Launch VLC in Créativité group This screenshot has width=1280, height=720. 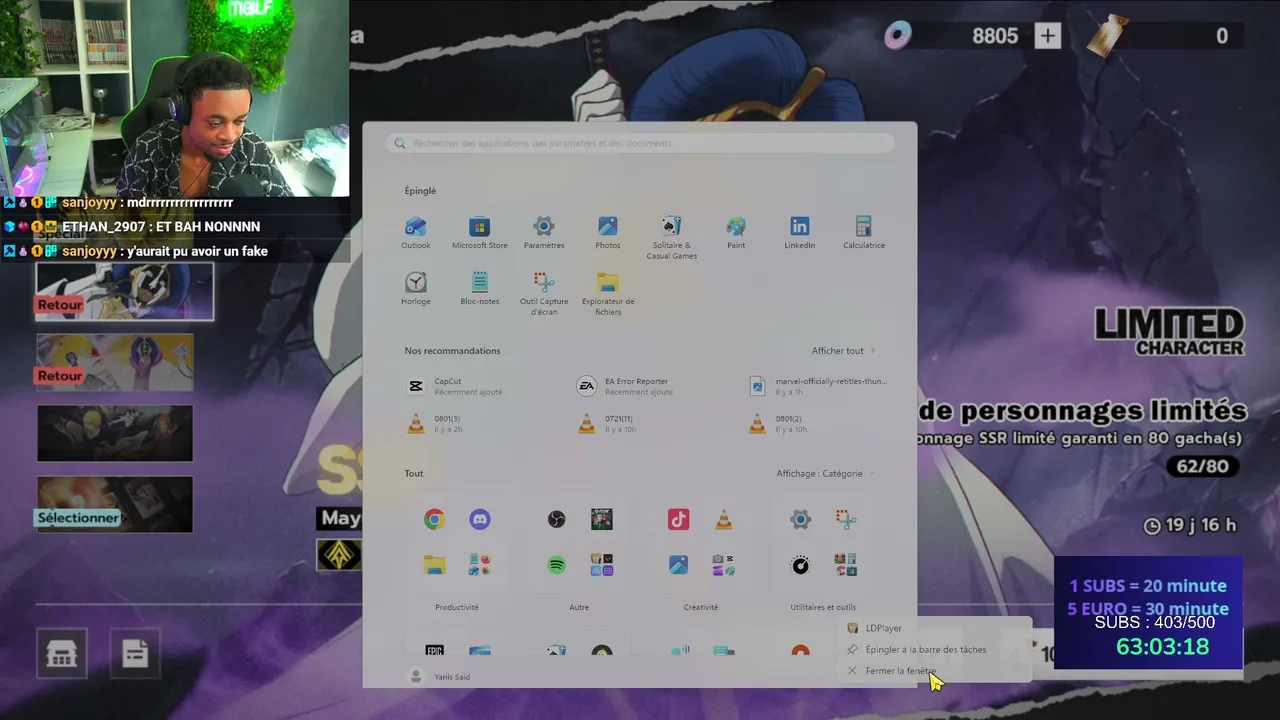724,519
